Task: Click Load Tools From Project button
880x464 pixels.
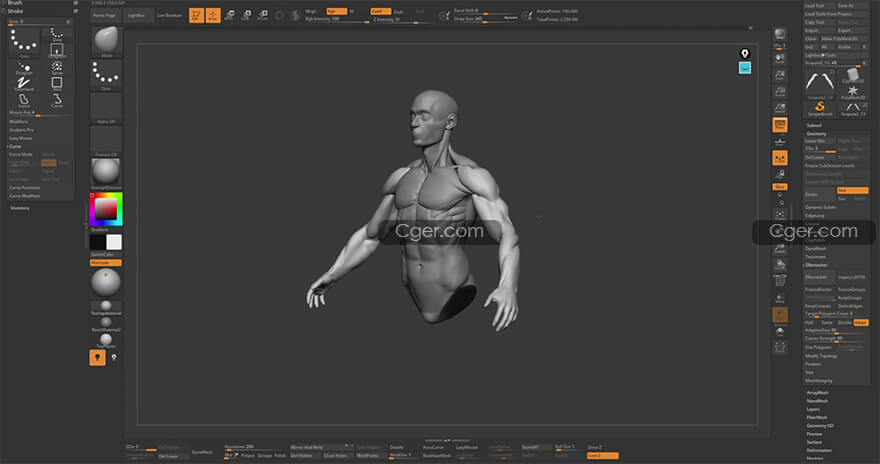Action: (836, 14)
